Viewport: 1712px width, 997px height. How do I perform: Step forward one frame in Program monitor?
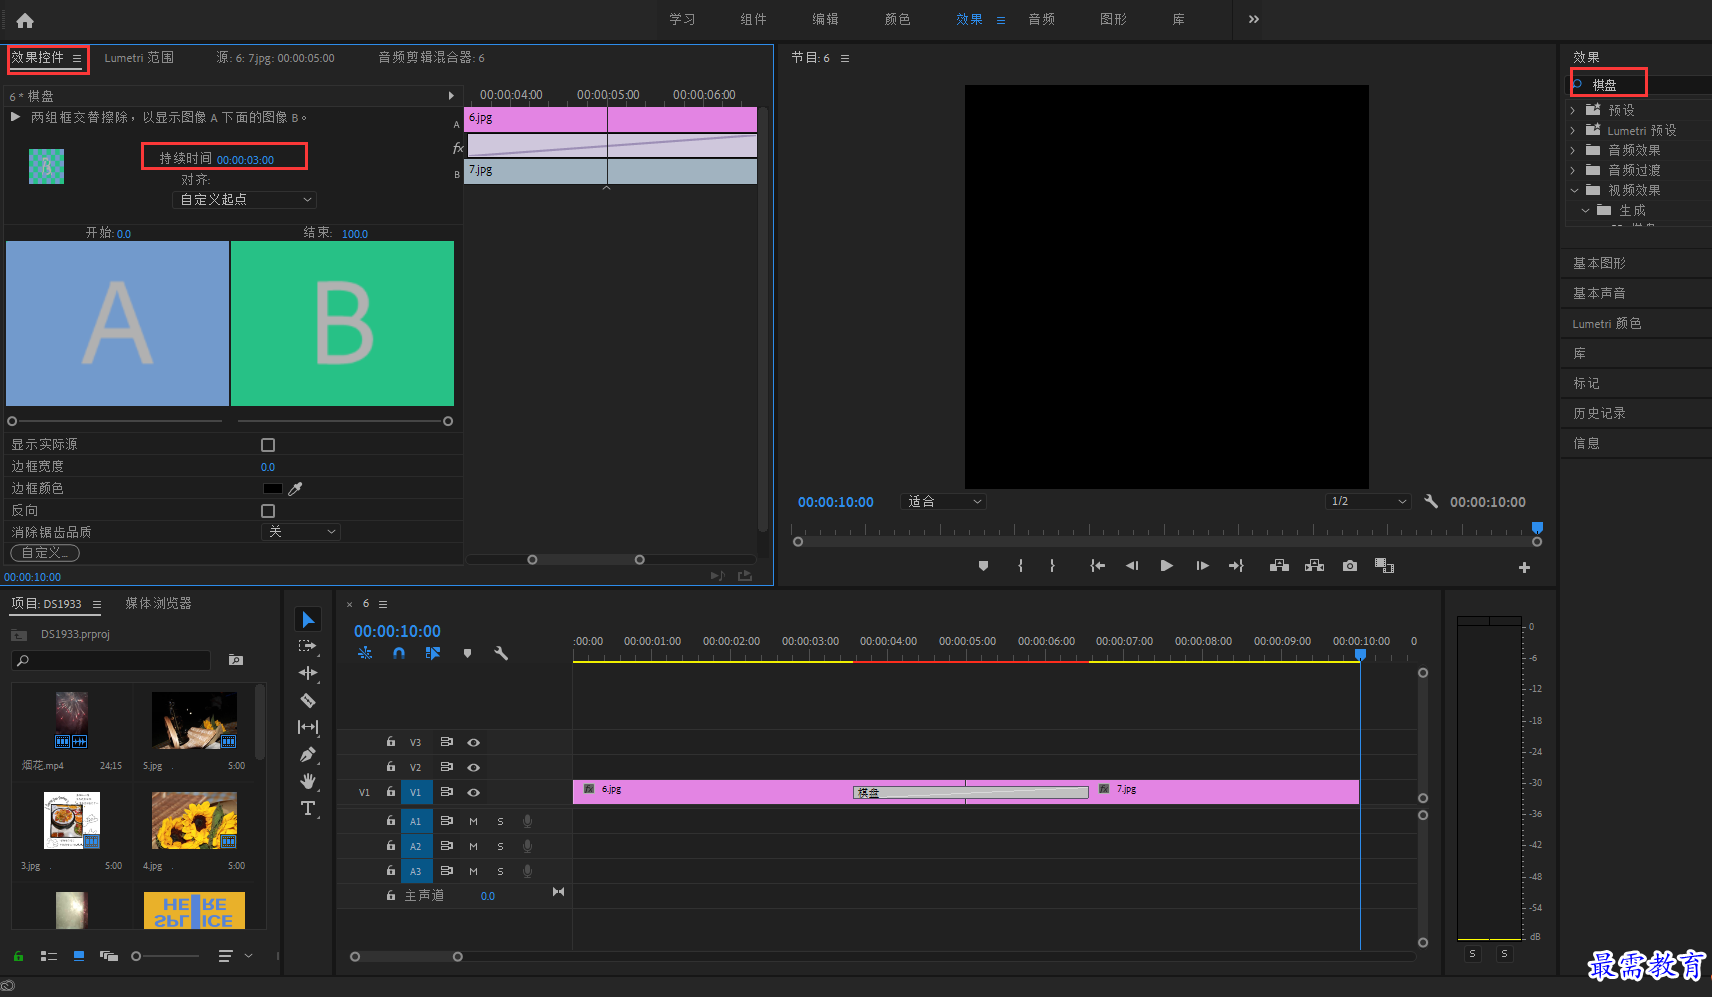point(1202,566)
